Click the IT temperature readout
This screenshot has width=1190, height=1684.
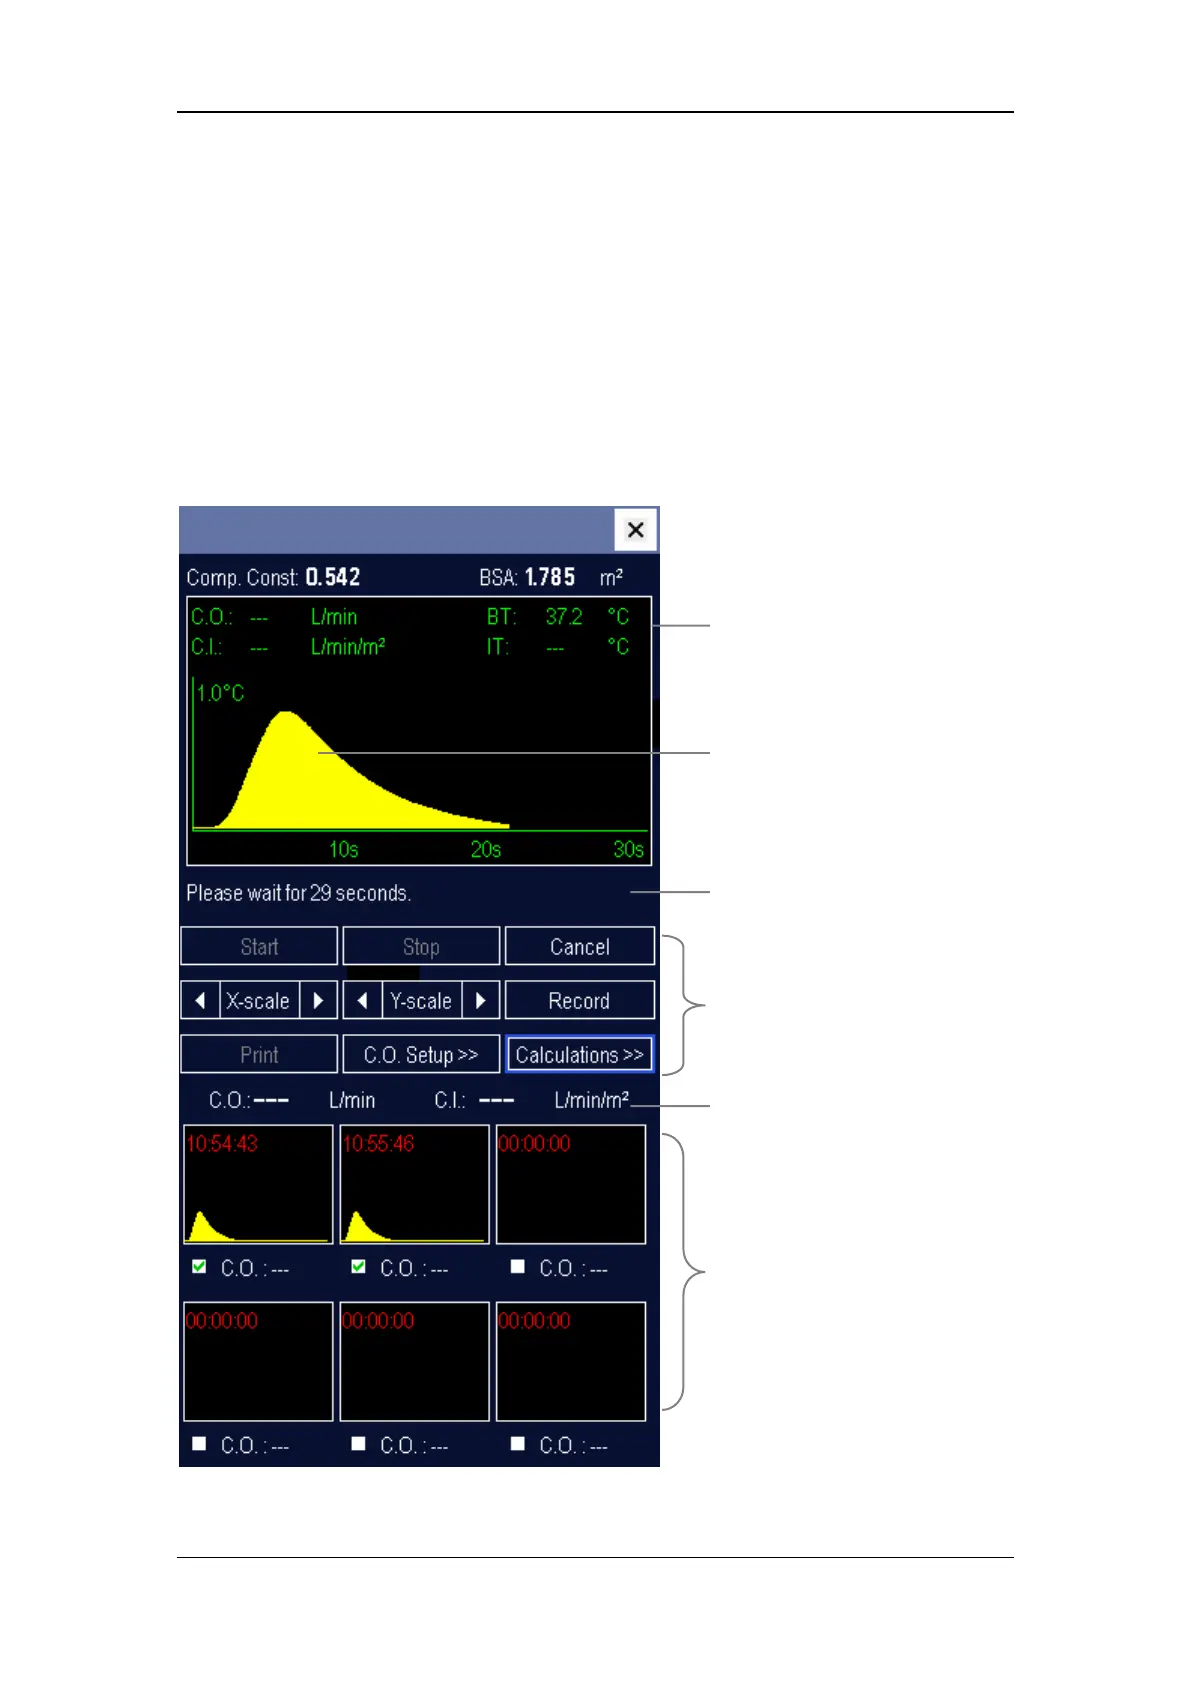[558, 647]
